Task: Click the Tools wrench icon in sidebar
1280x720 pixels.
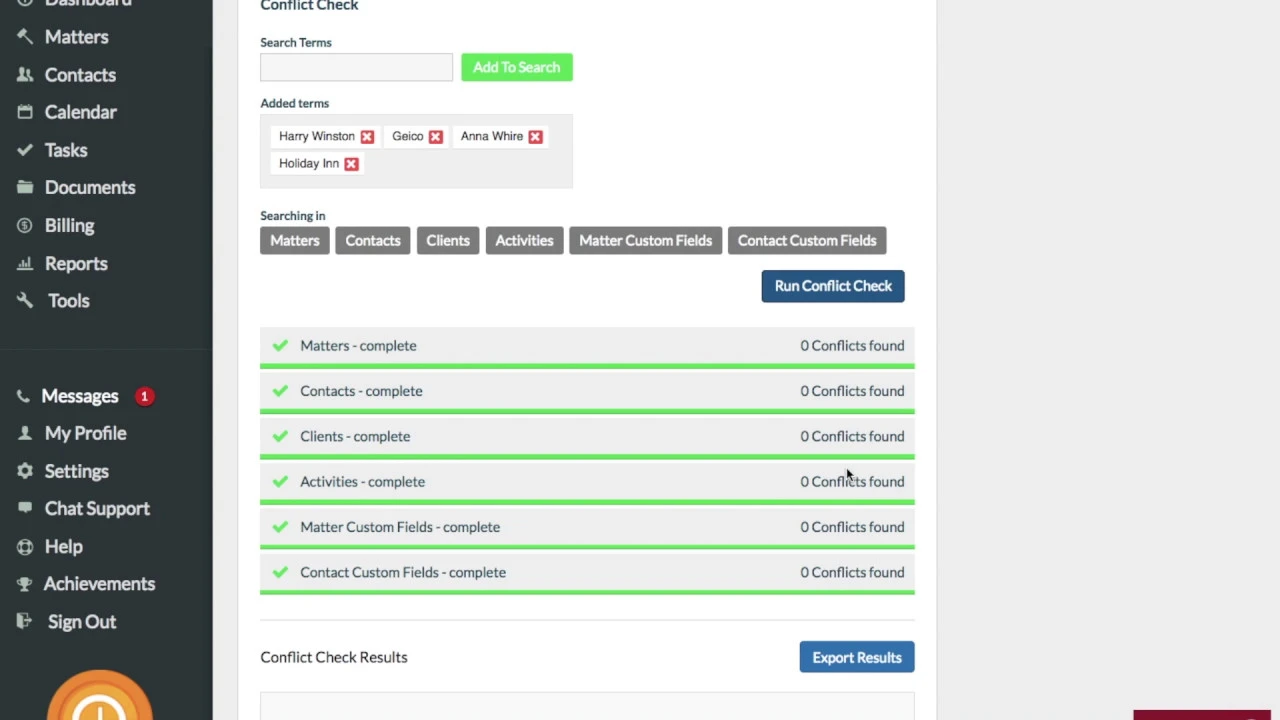Action: (x=25, y=300)
